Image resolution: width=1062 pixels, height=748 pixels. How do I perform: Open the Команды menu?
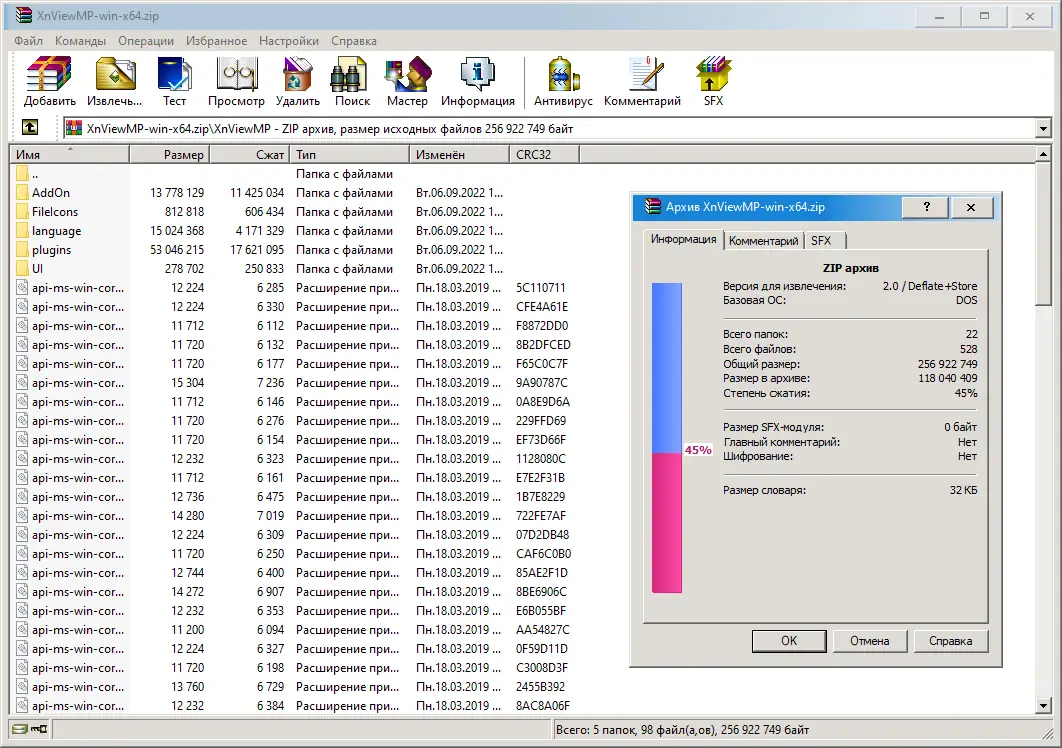click(x=80, y=41)
